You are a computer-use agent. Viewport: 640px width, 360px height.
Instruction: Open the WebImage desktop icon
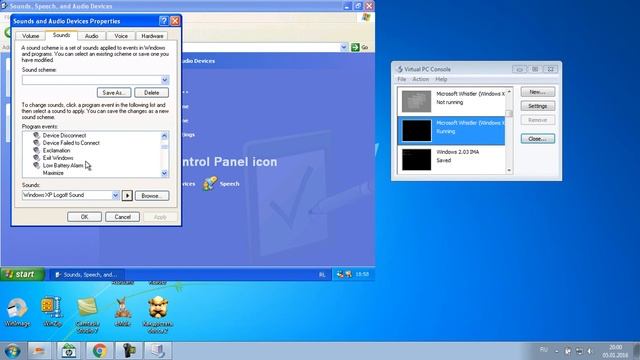click(x=17, y=312)
